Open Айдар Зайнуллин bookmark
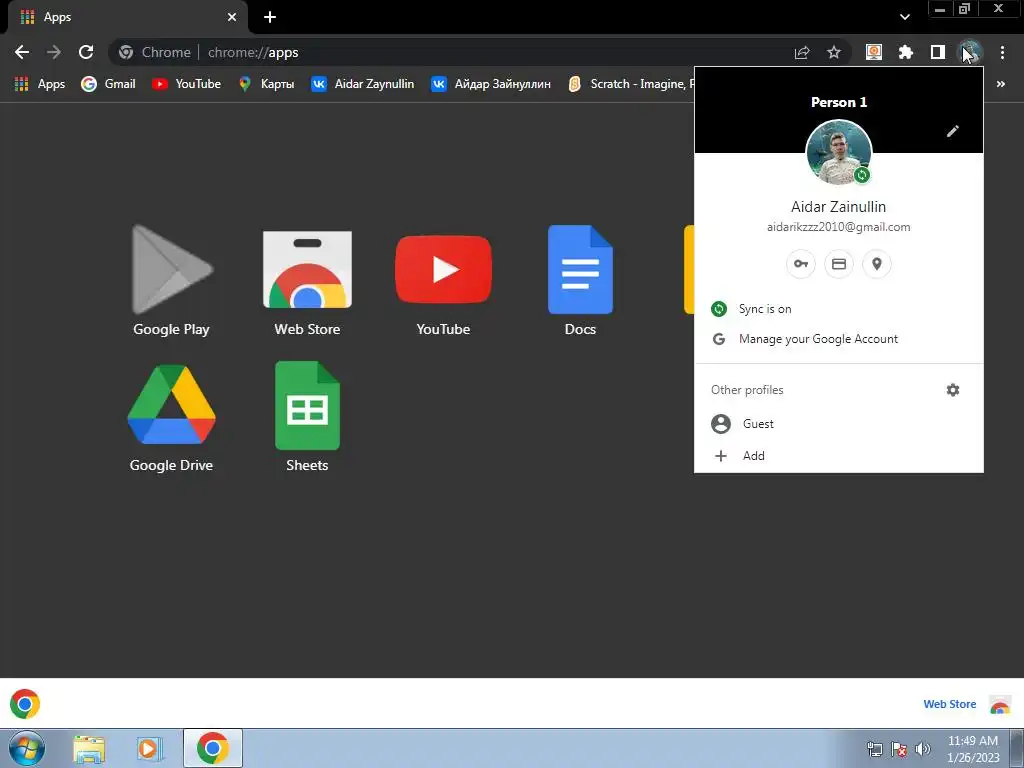Image resolution: width=1024 pixels, height=768 pixels. (490, 84)
